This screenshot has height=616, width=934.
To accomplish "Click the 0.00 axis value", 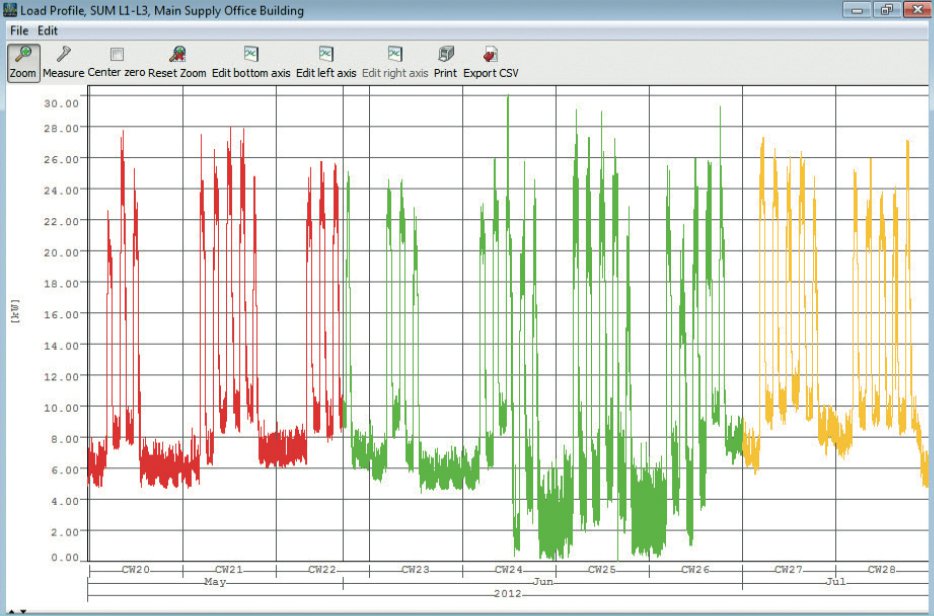I will point(65,558).
